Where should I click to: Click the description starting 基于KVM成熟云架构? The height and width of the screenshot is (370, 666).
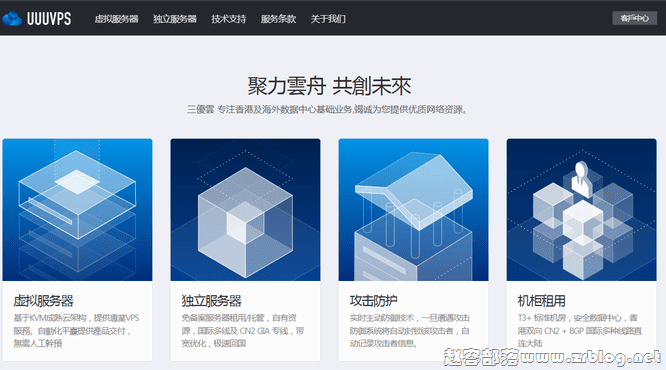tap(76, 330)
